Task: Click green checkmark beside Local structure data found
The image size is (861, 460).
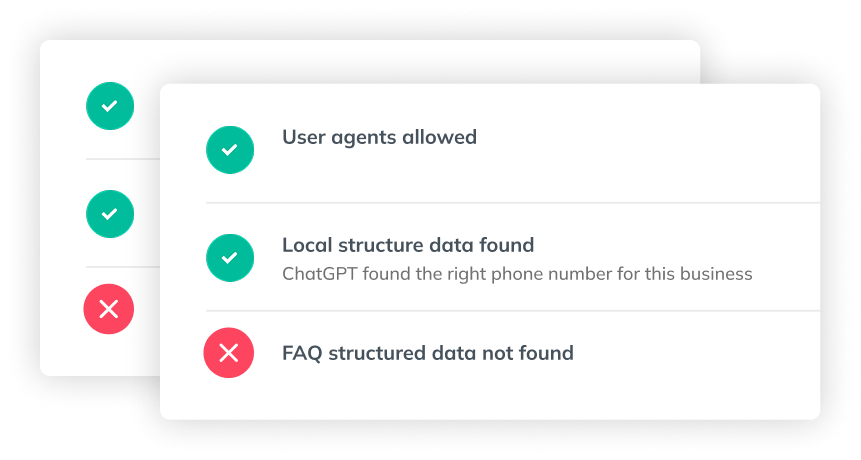Action: pyautogui.click(x=230, y=258)
